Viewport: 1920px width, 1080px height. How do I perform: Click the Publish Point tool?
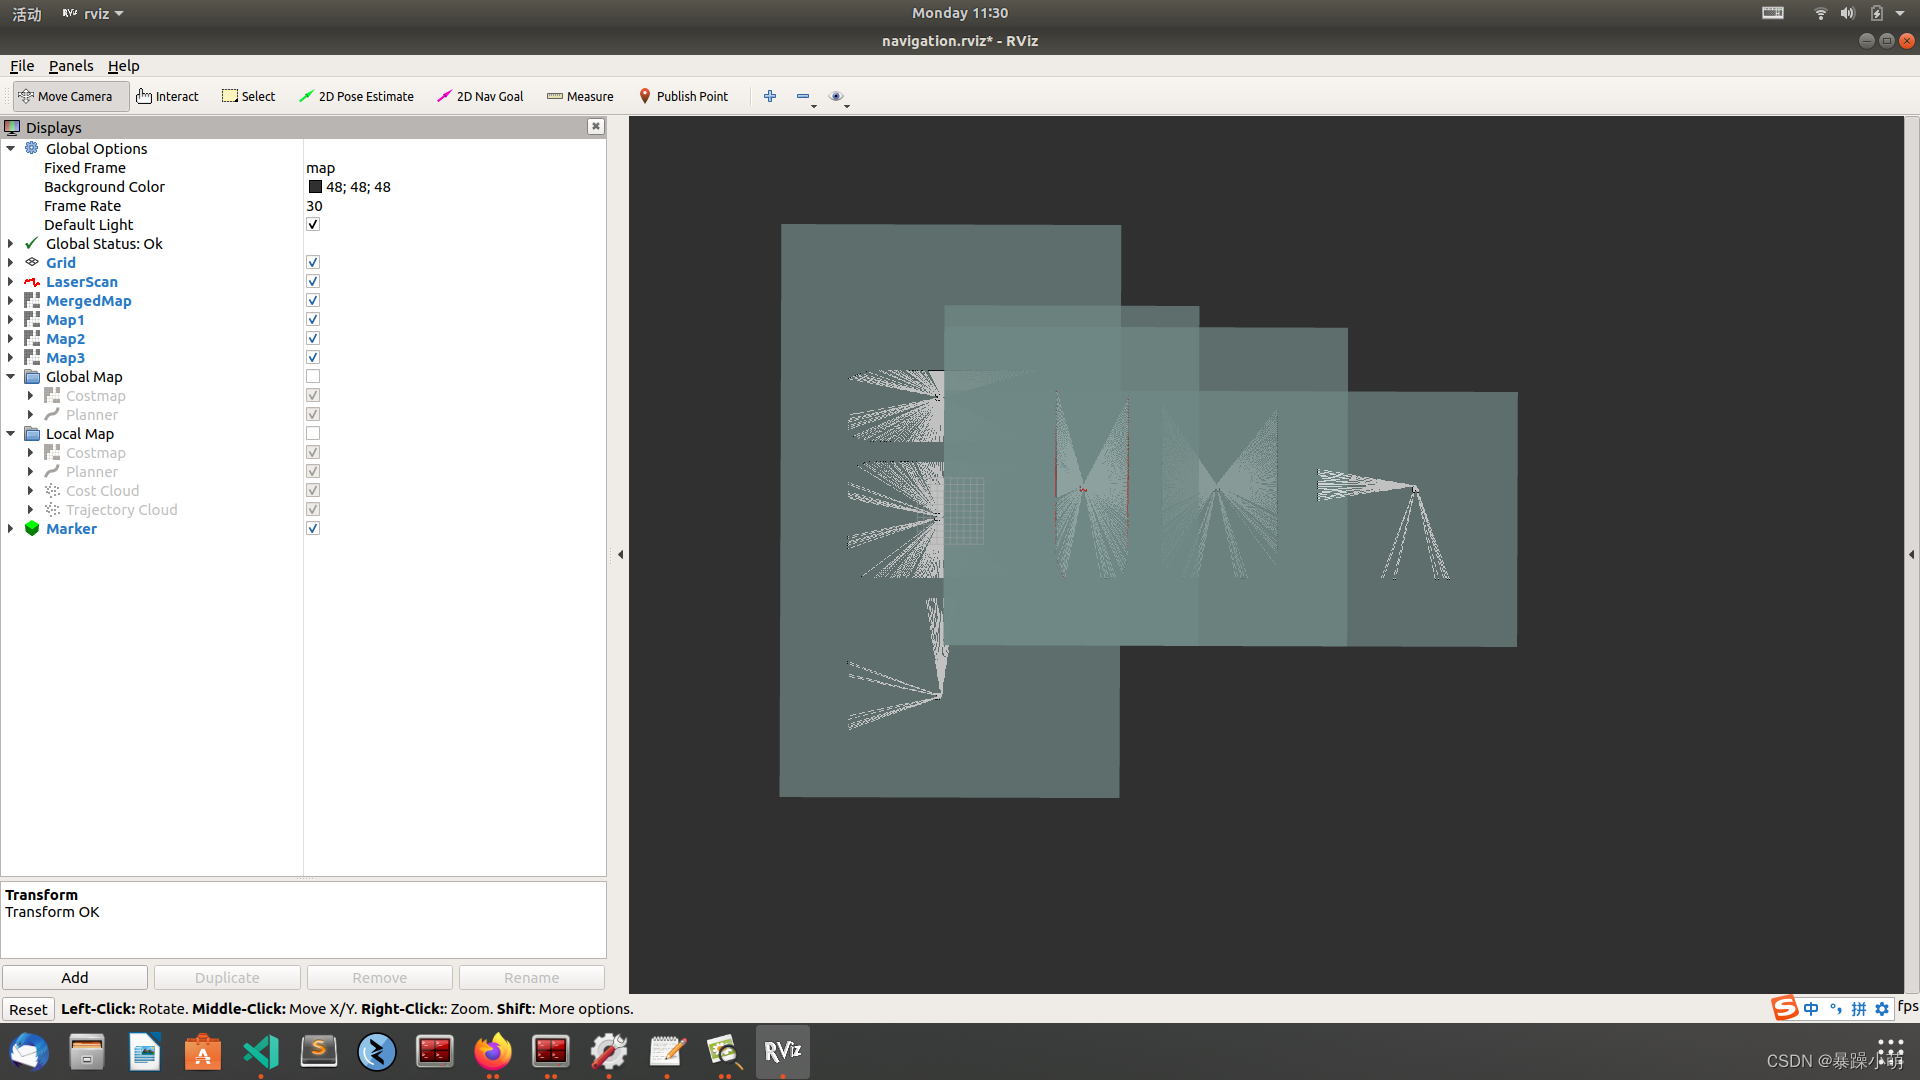[x=683, y=96]
